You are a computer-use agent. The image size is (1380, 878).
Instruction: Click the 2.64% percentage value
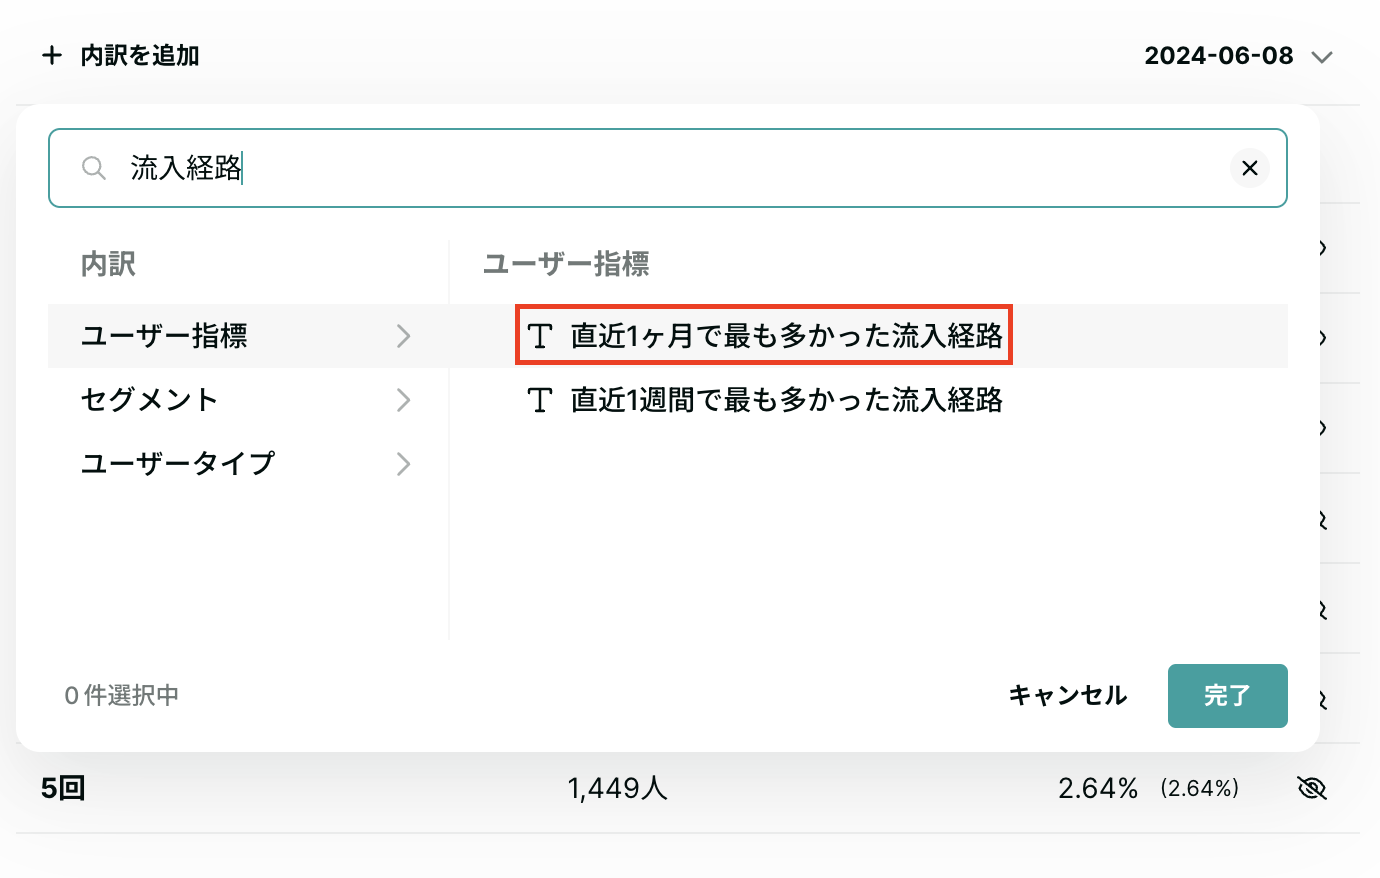pyautogui.click(x=1098, y=788)
